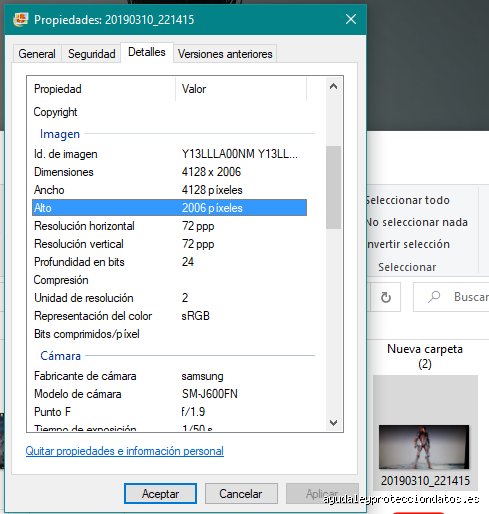Viewport: 489px width, 514px height.
Task: Select the Fabricante de cámara row
Action: click(169, 376)
